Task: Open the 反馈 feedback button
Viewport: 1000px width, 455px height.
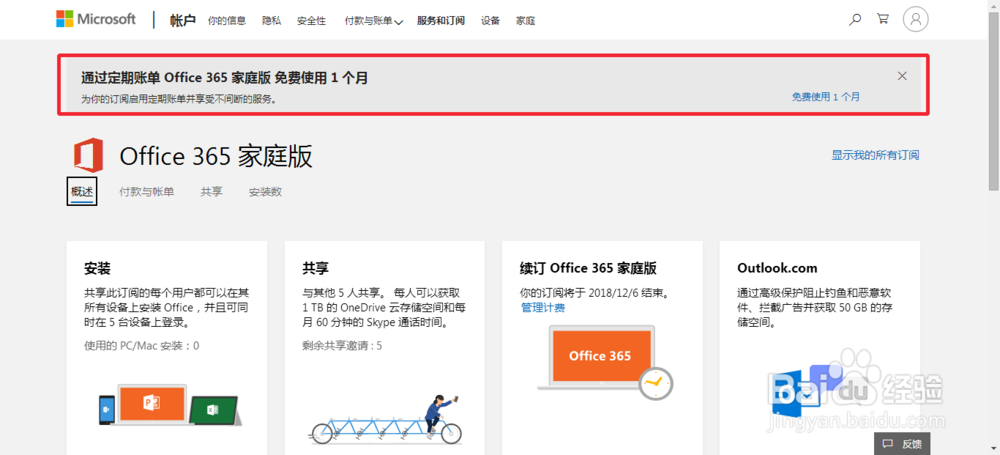Action: point(902,444)
